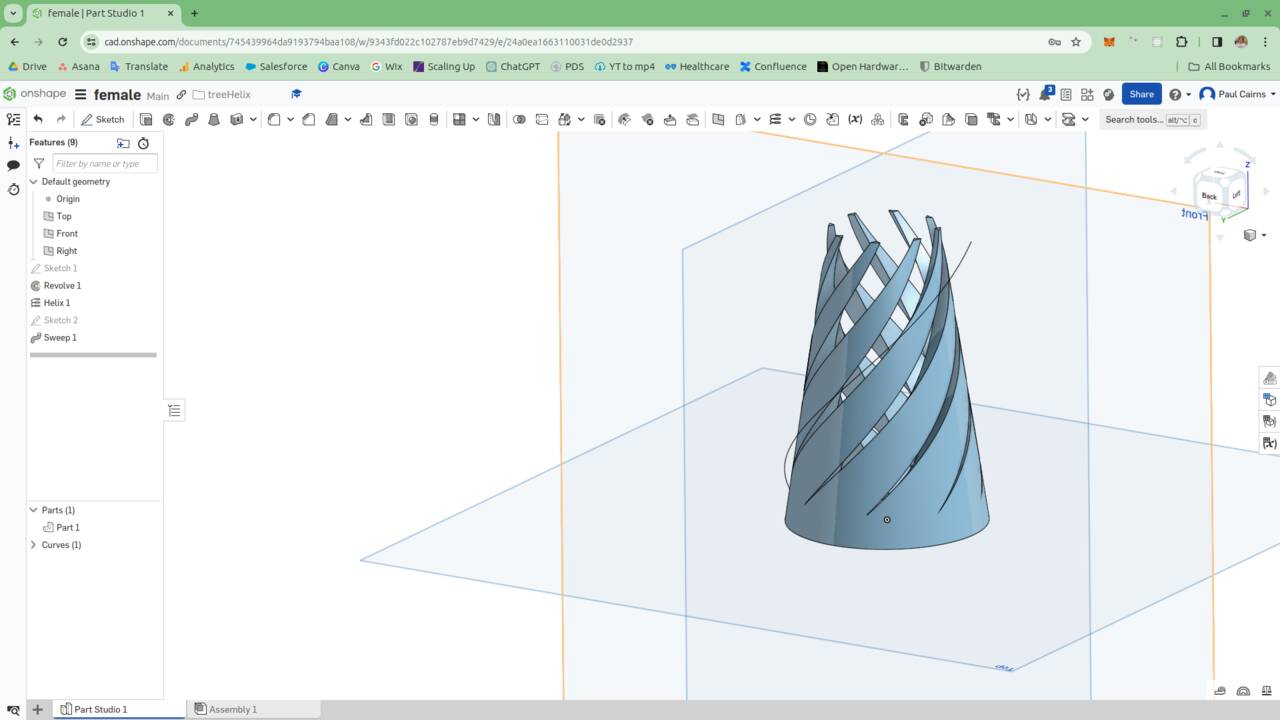Screen dimensions: 1280x720
Task: Expand the Linear pattern dropdown arrow
Action: [x=476, y=119]
